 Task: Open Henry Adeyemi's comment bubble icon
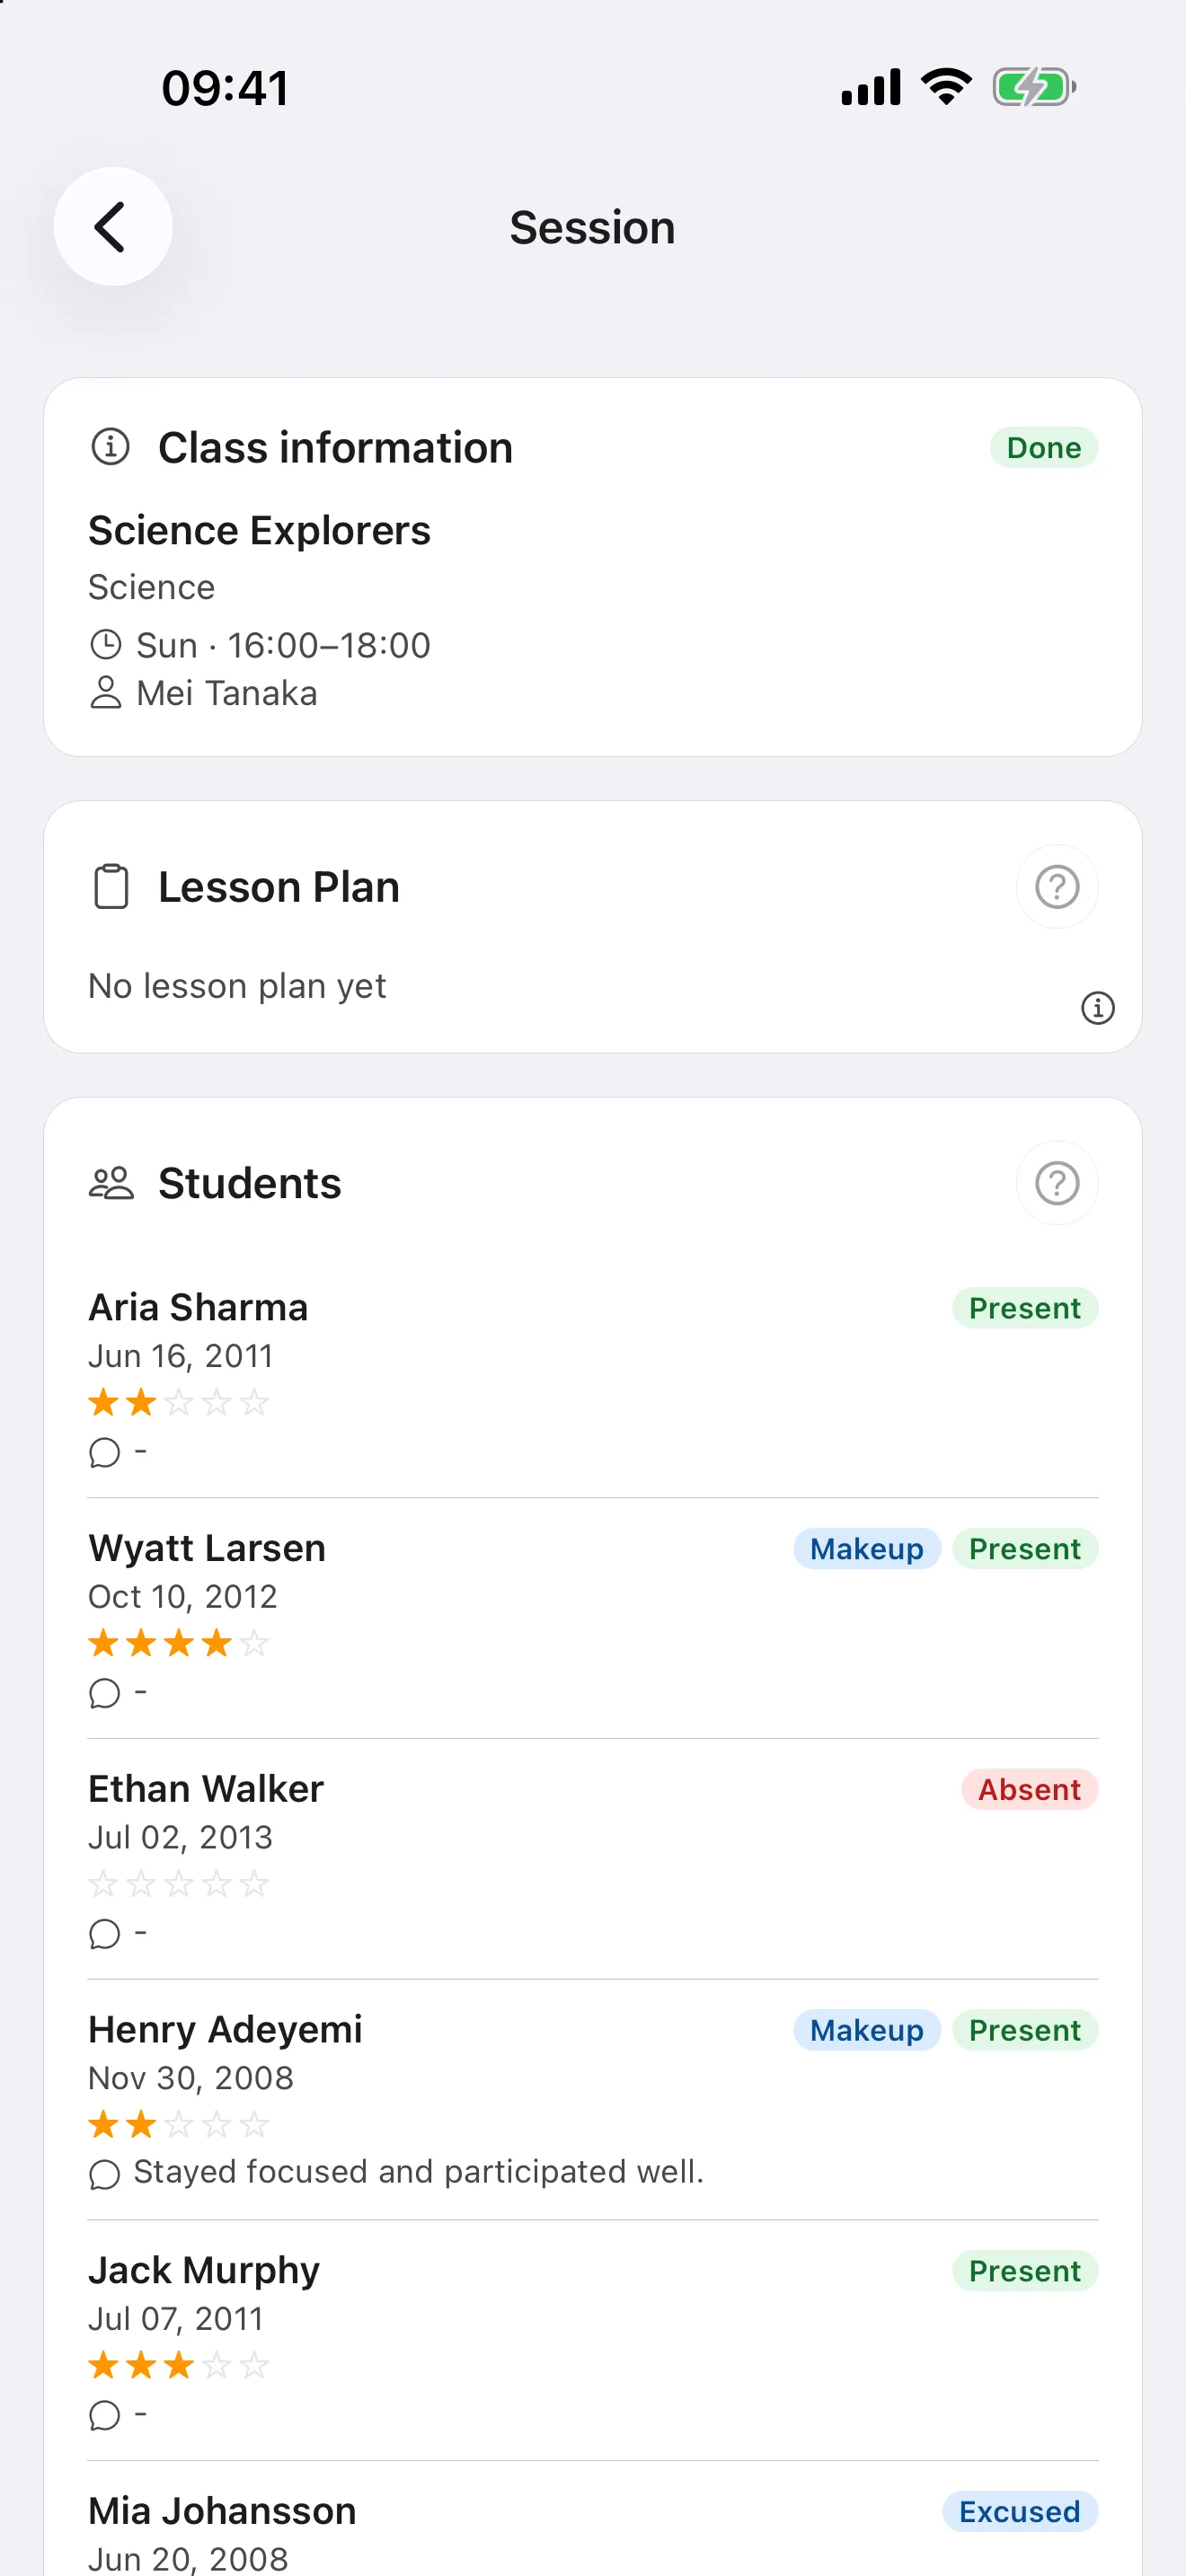(x=104, y=2174)
